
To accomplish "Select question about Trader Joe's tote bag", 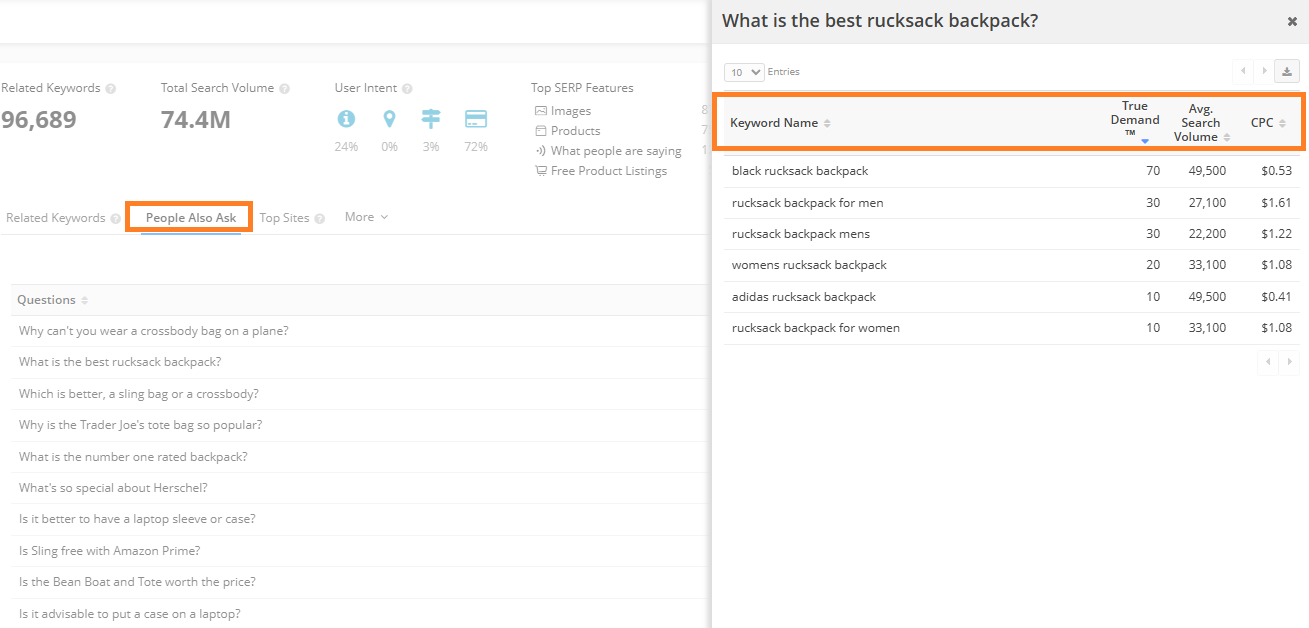I will [140, 425].
